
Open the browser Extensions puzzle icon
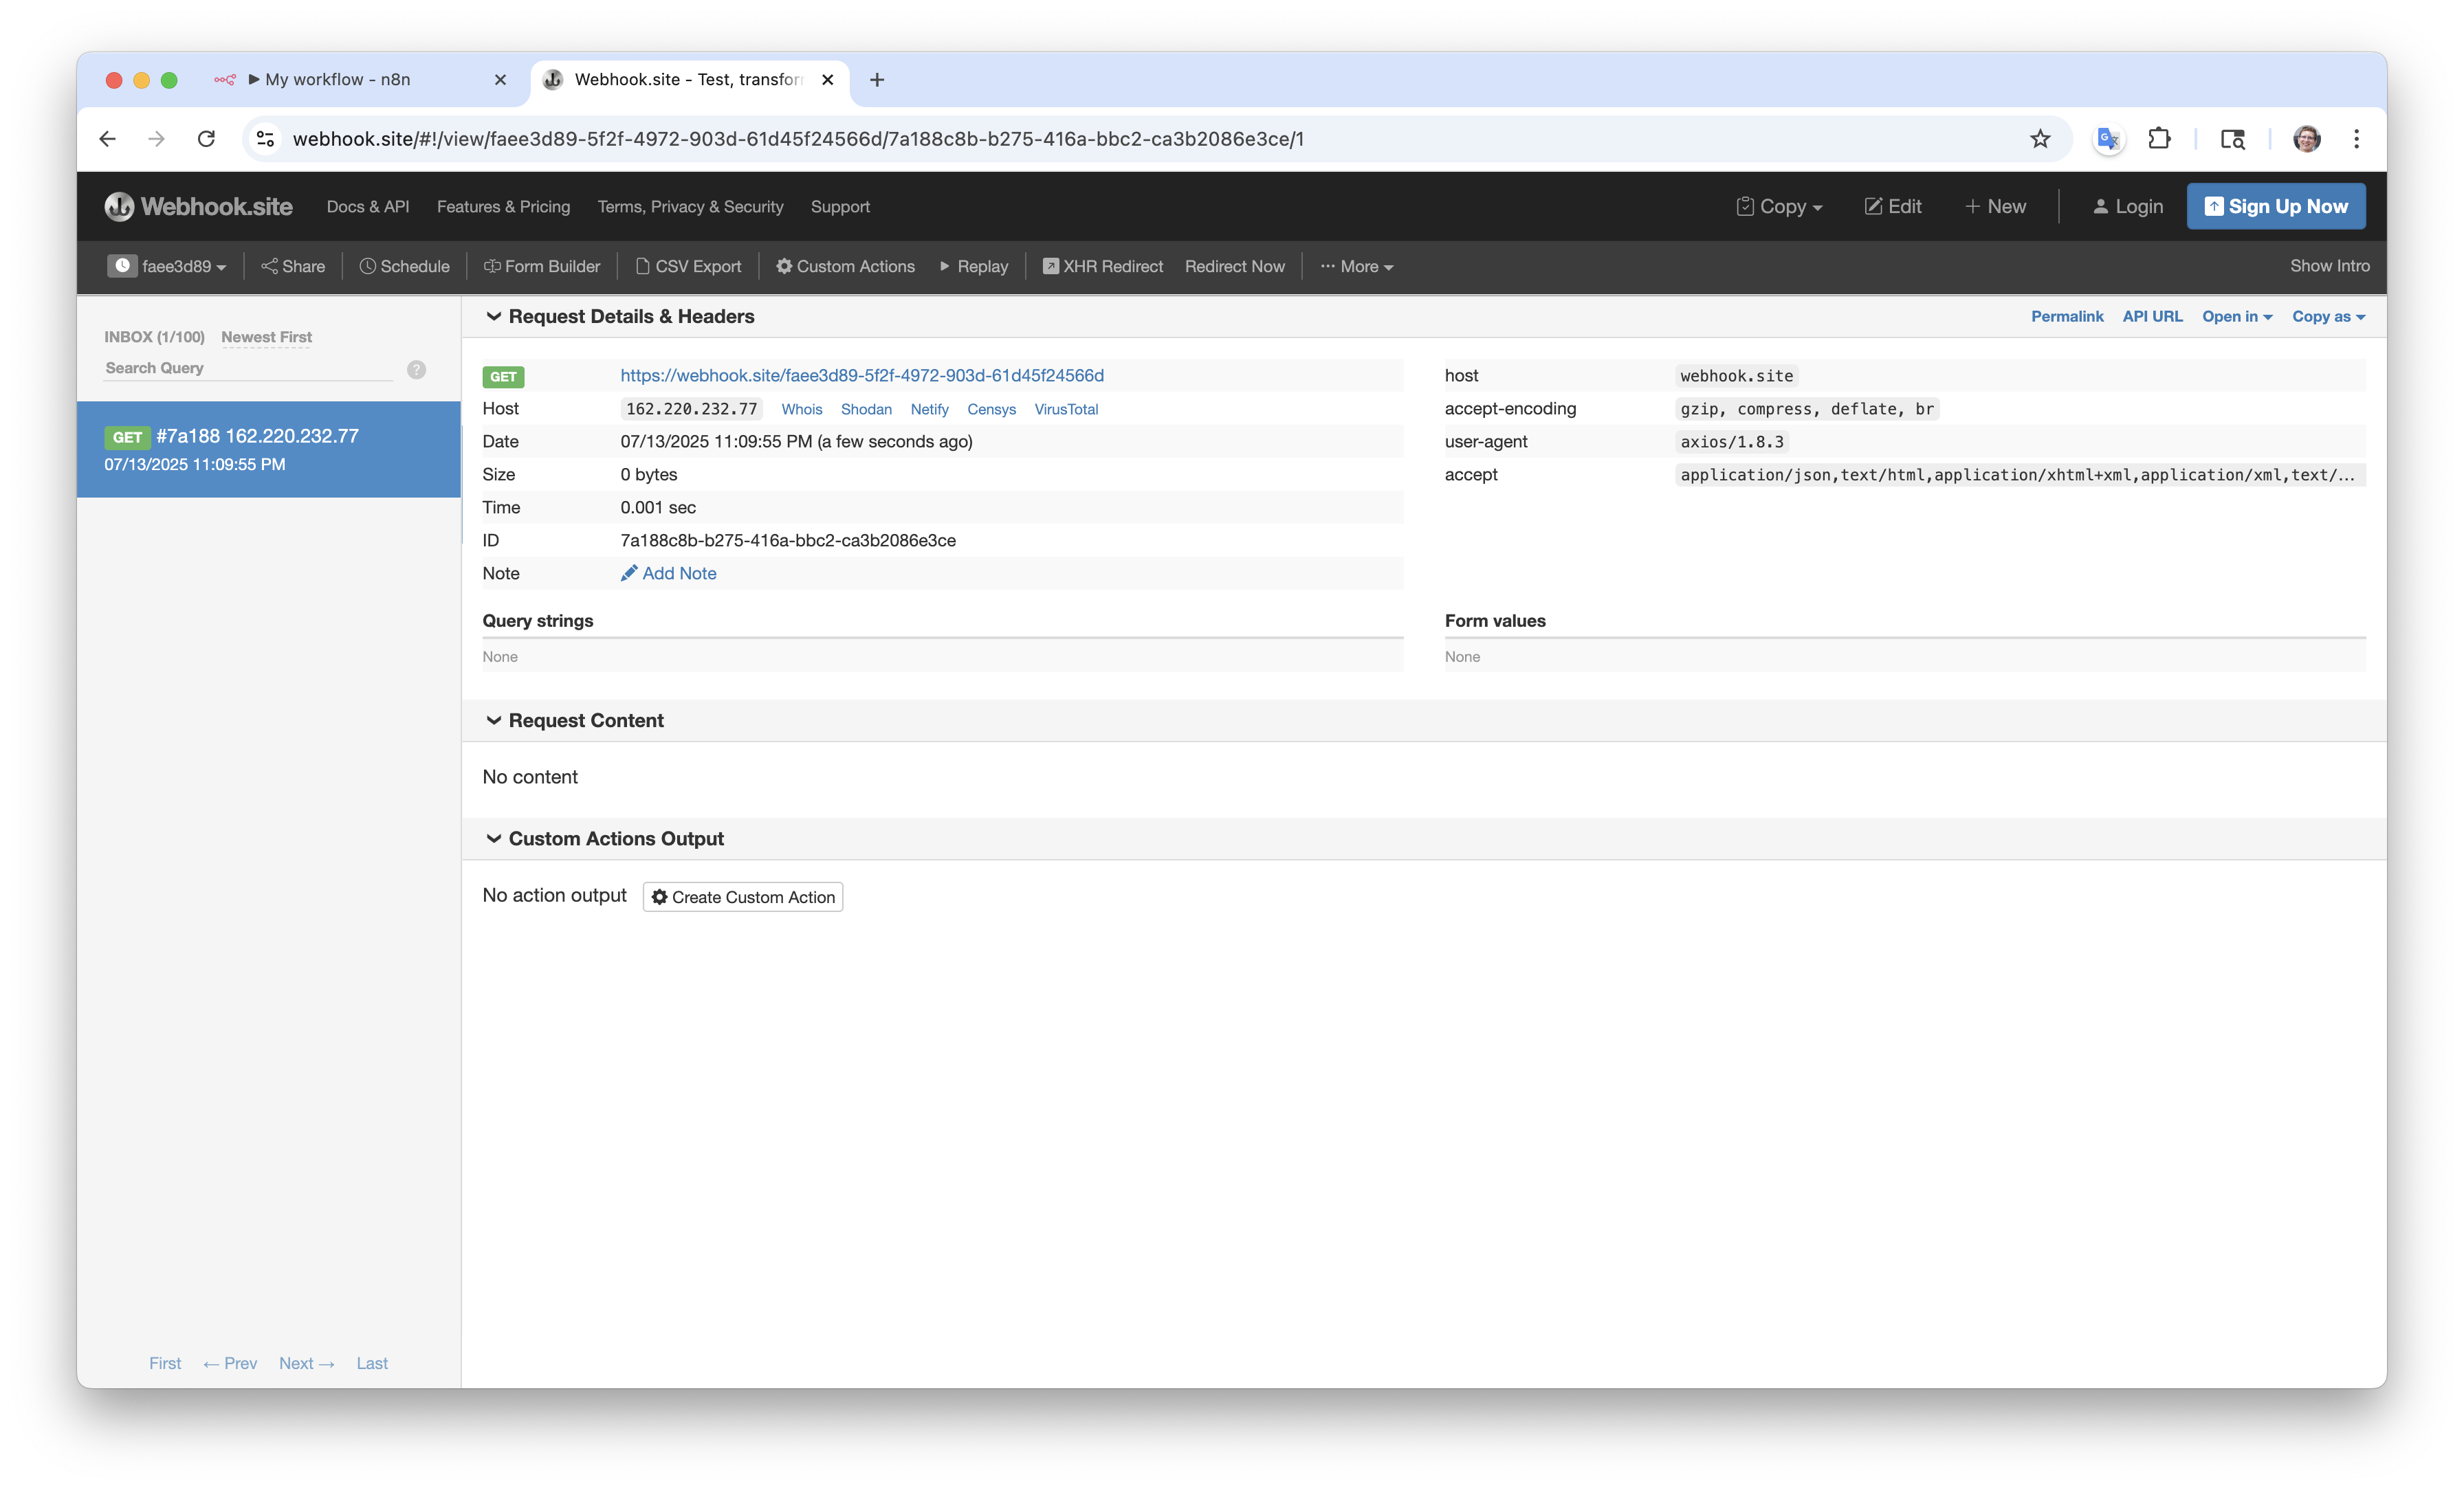[2159, 139]
